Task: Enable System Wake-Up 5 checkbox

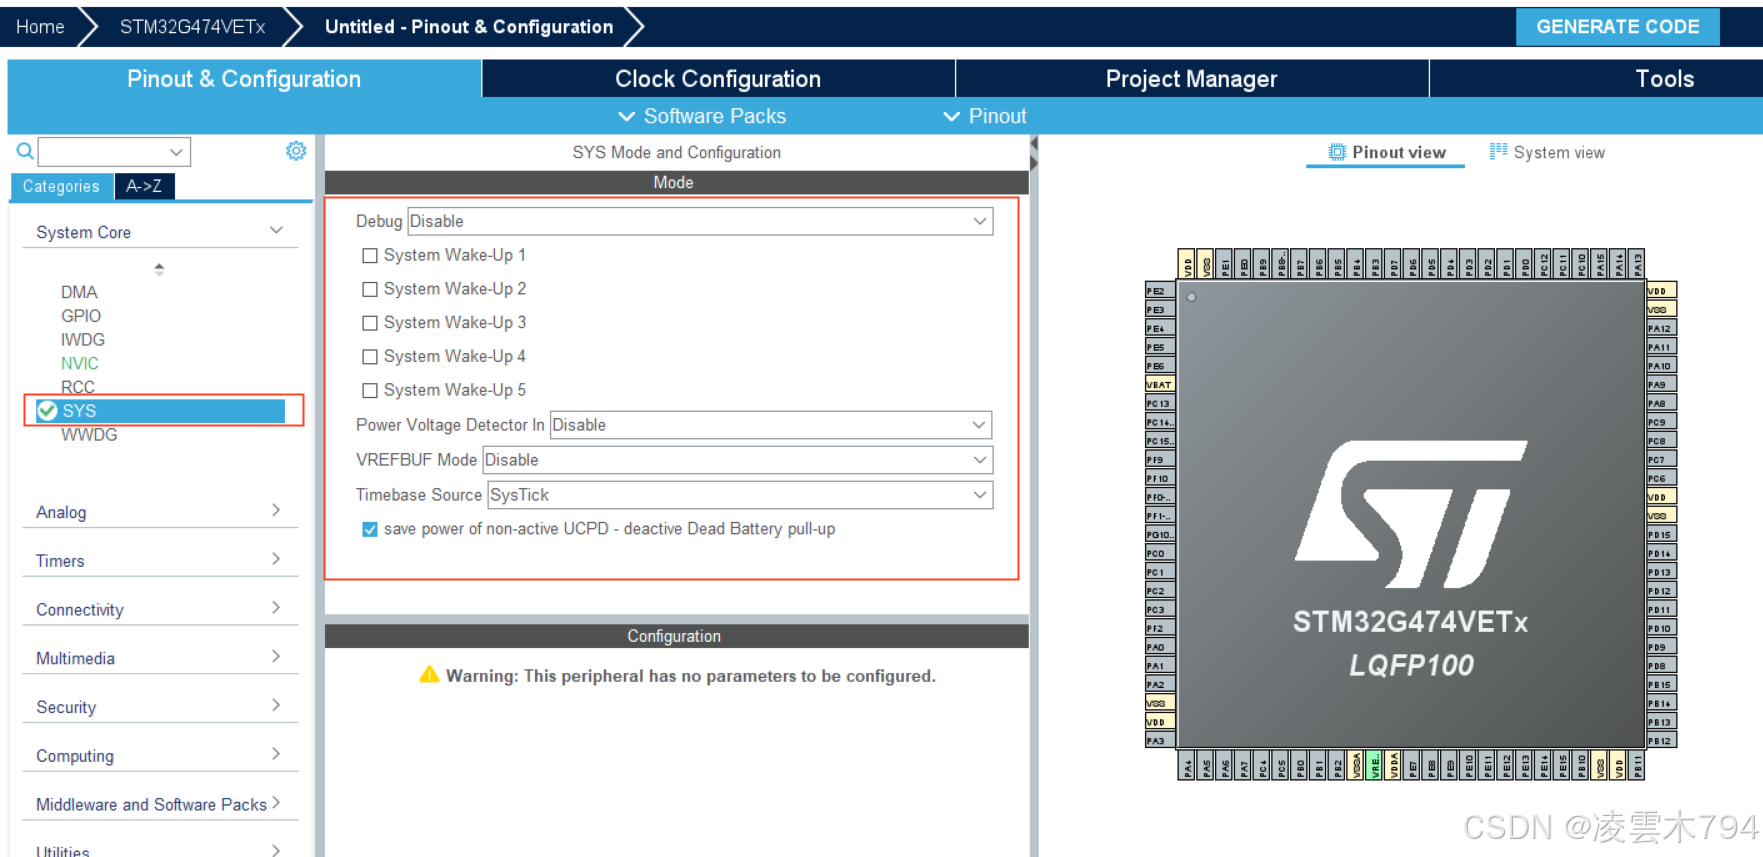Action: (x=370, y=391)
